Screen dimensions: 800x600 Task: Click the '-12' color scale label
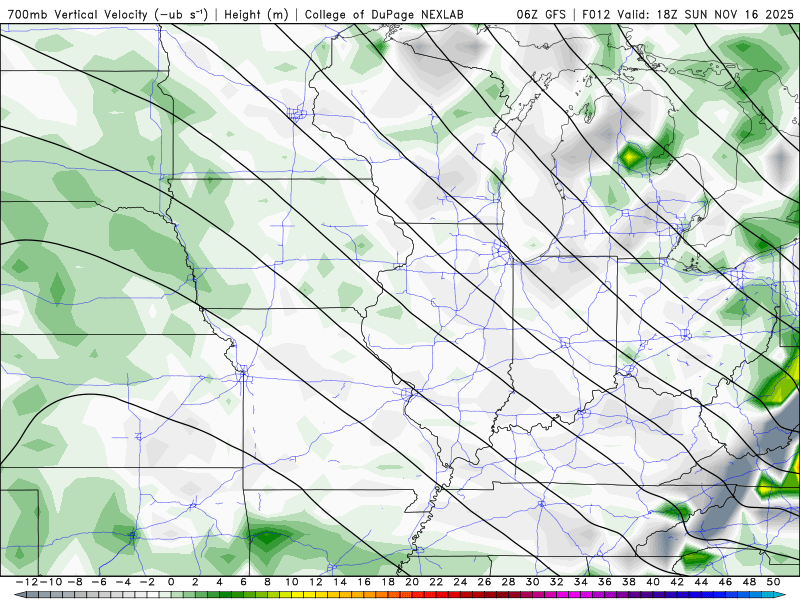26,582
